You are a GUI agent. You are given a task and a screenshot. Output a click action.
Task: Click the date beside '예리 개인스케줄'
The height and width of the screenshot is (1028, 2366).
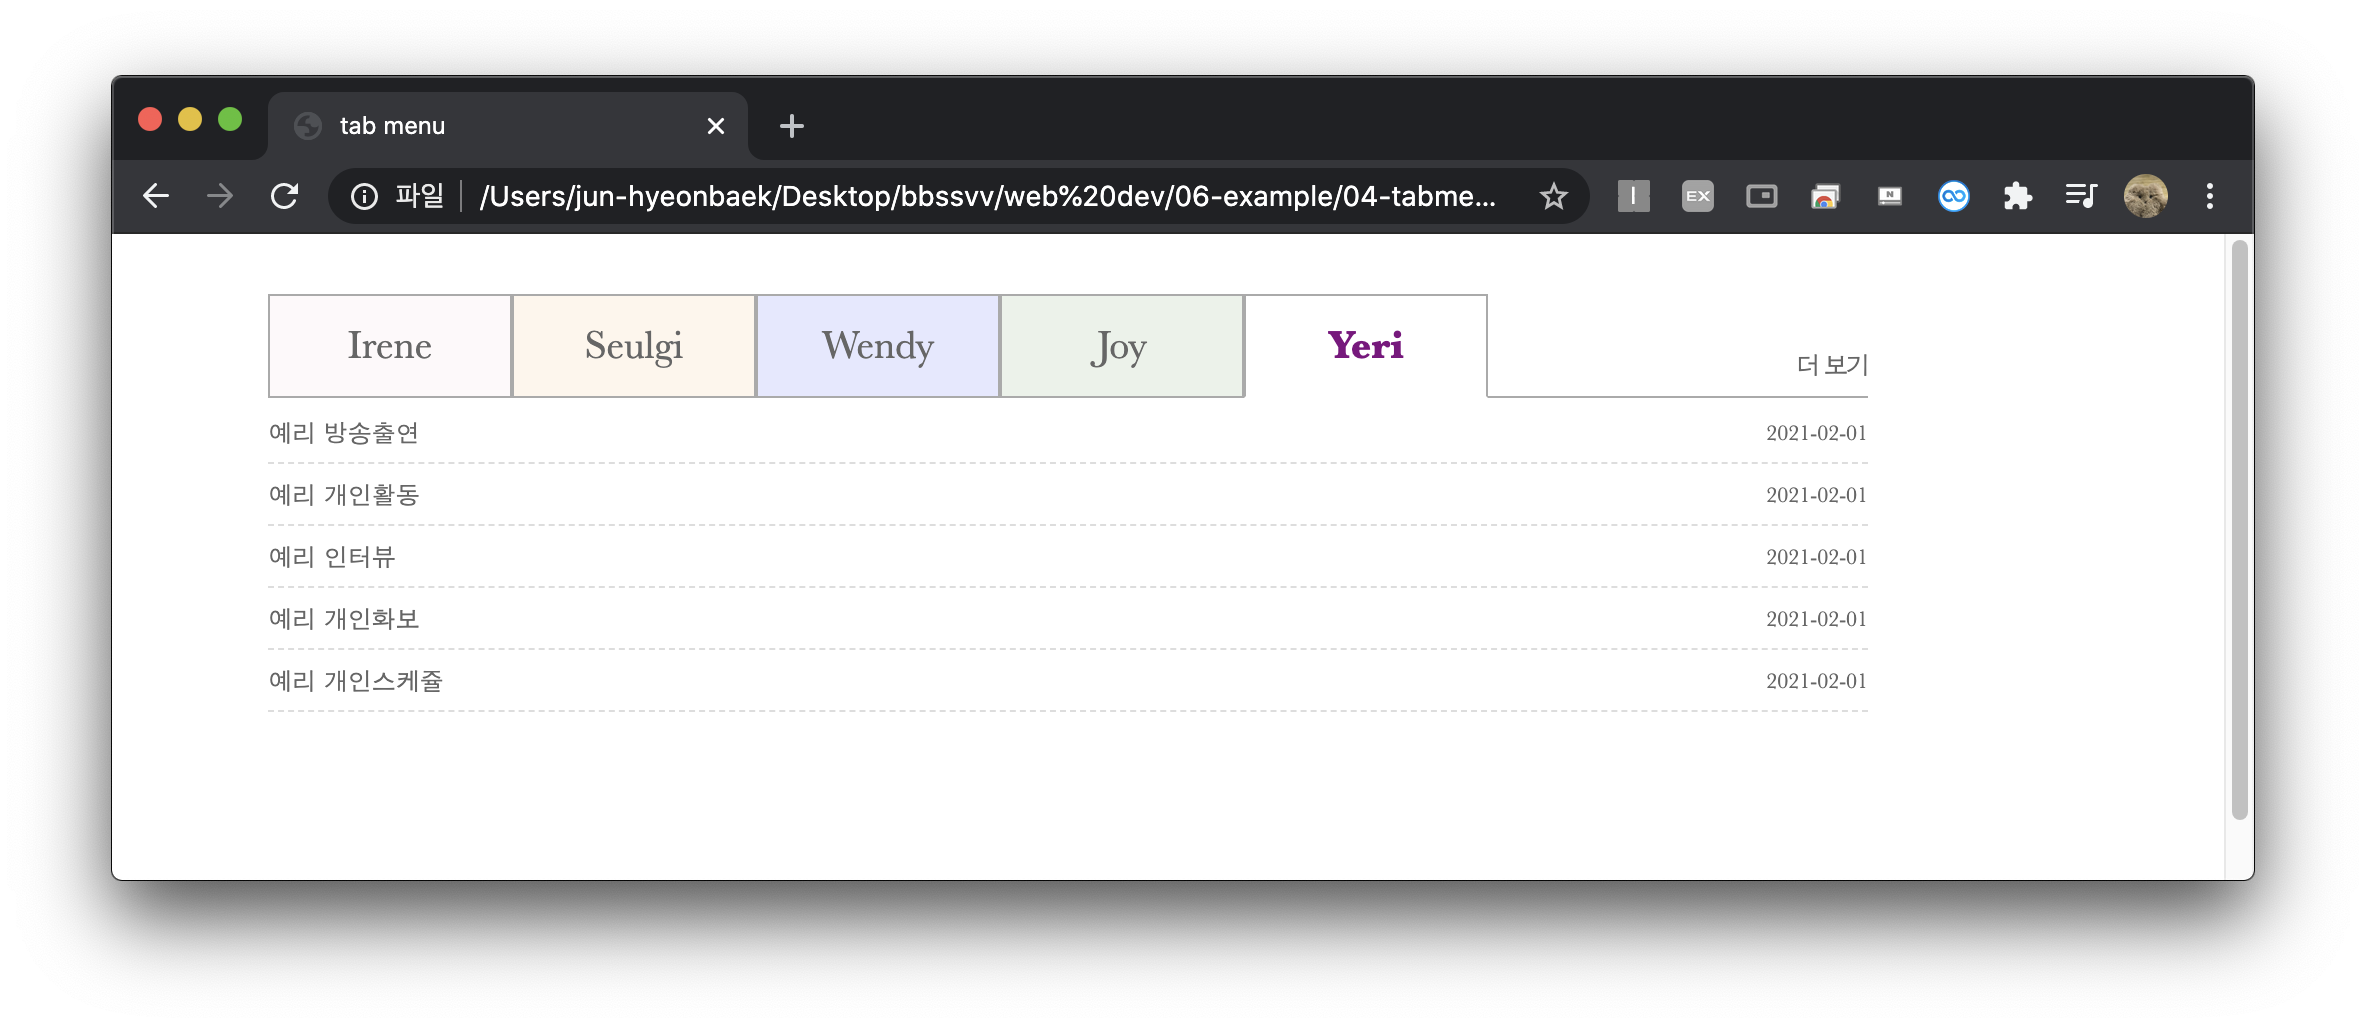(x=1816, y=681)
